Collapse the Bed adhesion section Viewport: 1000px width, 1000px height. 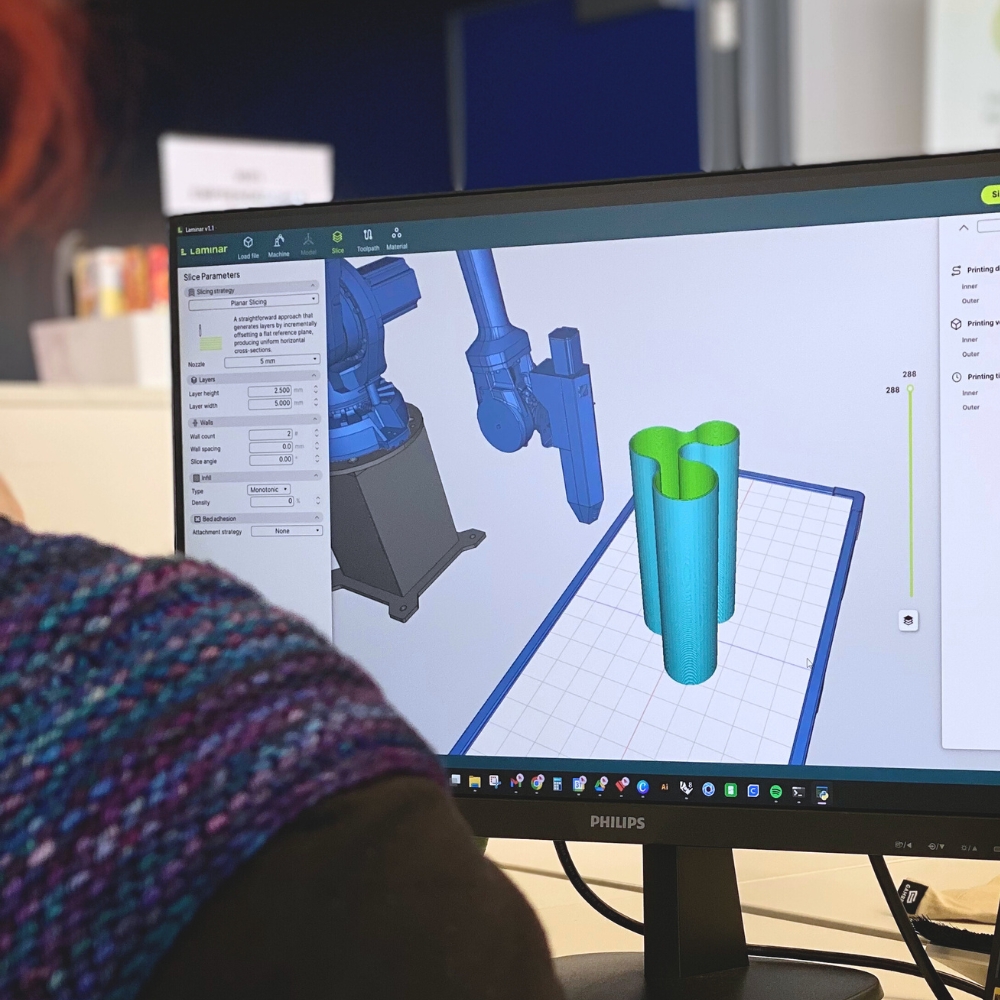[x=317, y=517]
